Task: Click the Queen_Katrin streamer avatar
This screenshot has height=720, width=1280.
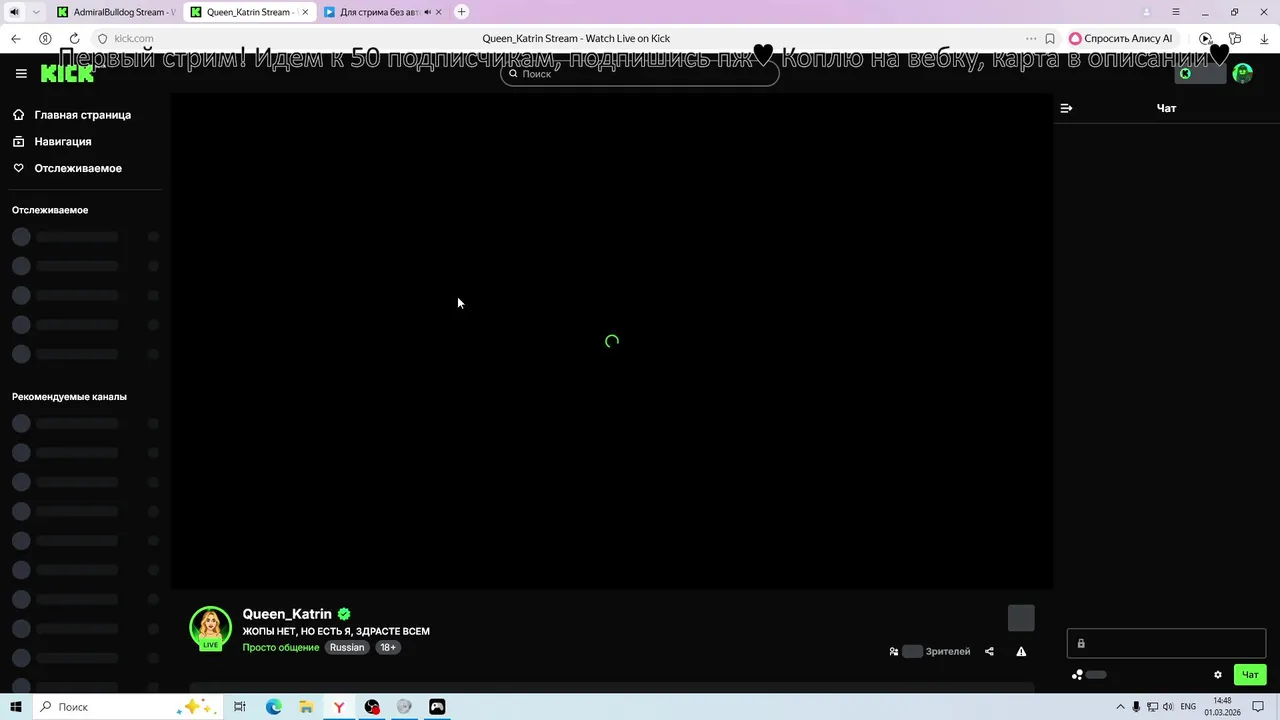Action: click(210, 628)
